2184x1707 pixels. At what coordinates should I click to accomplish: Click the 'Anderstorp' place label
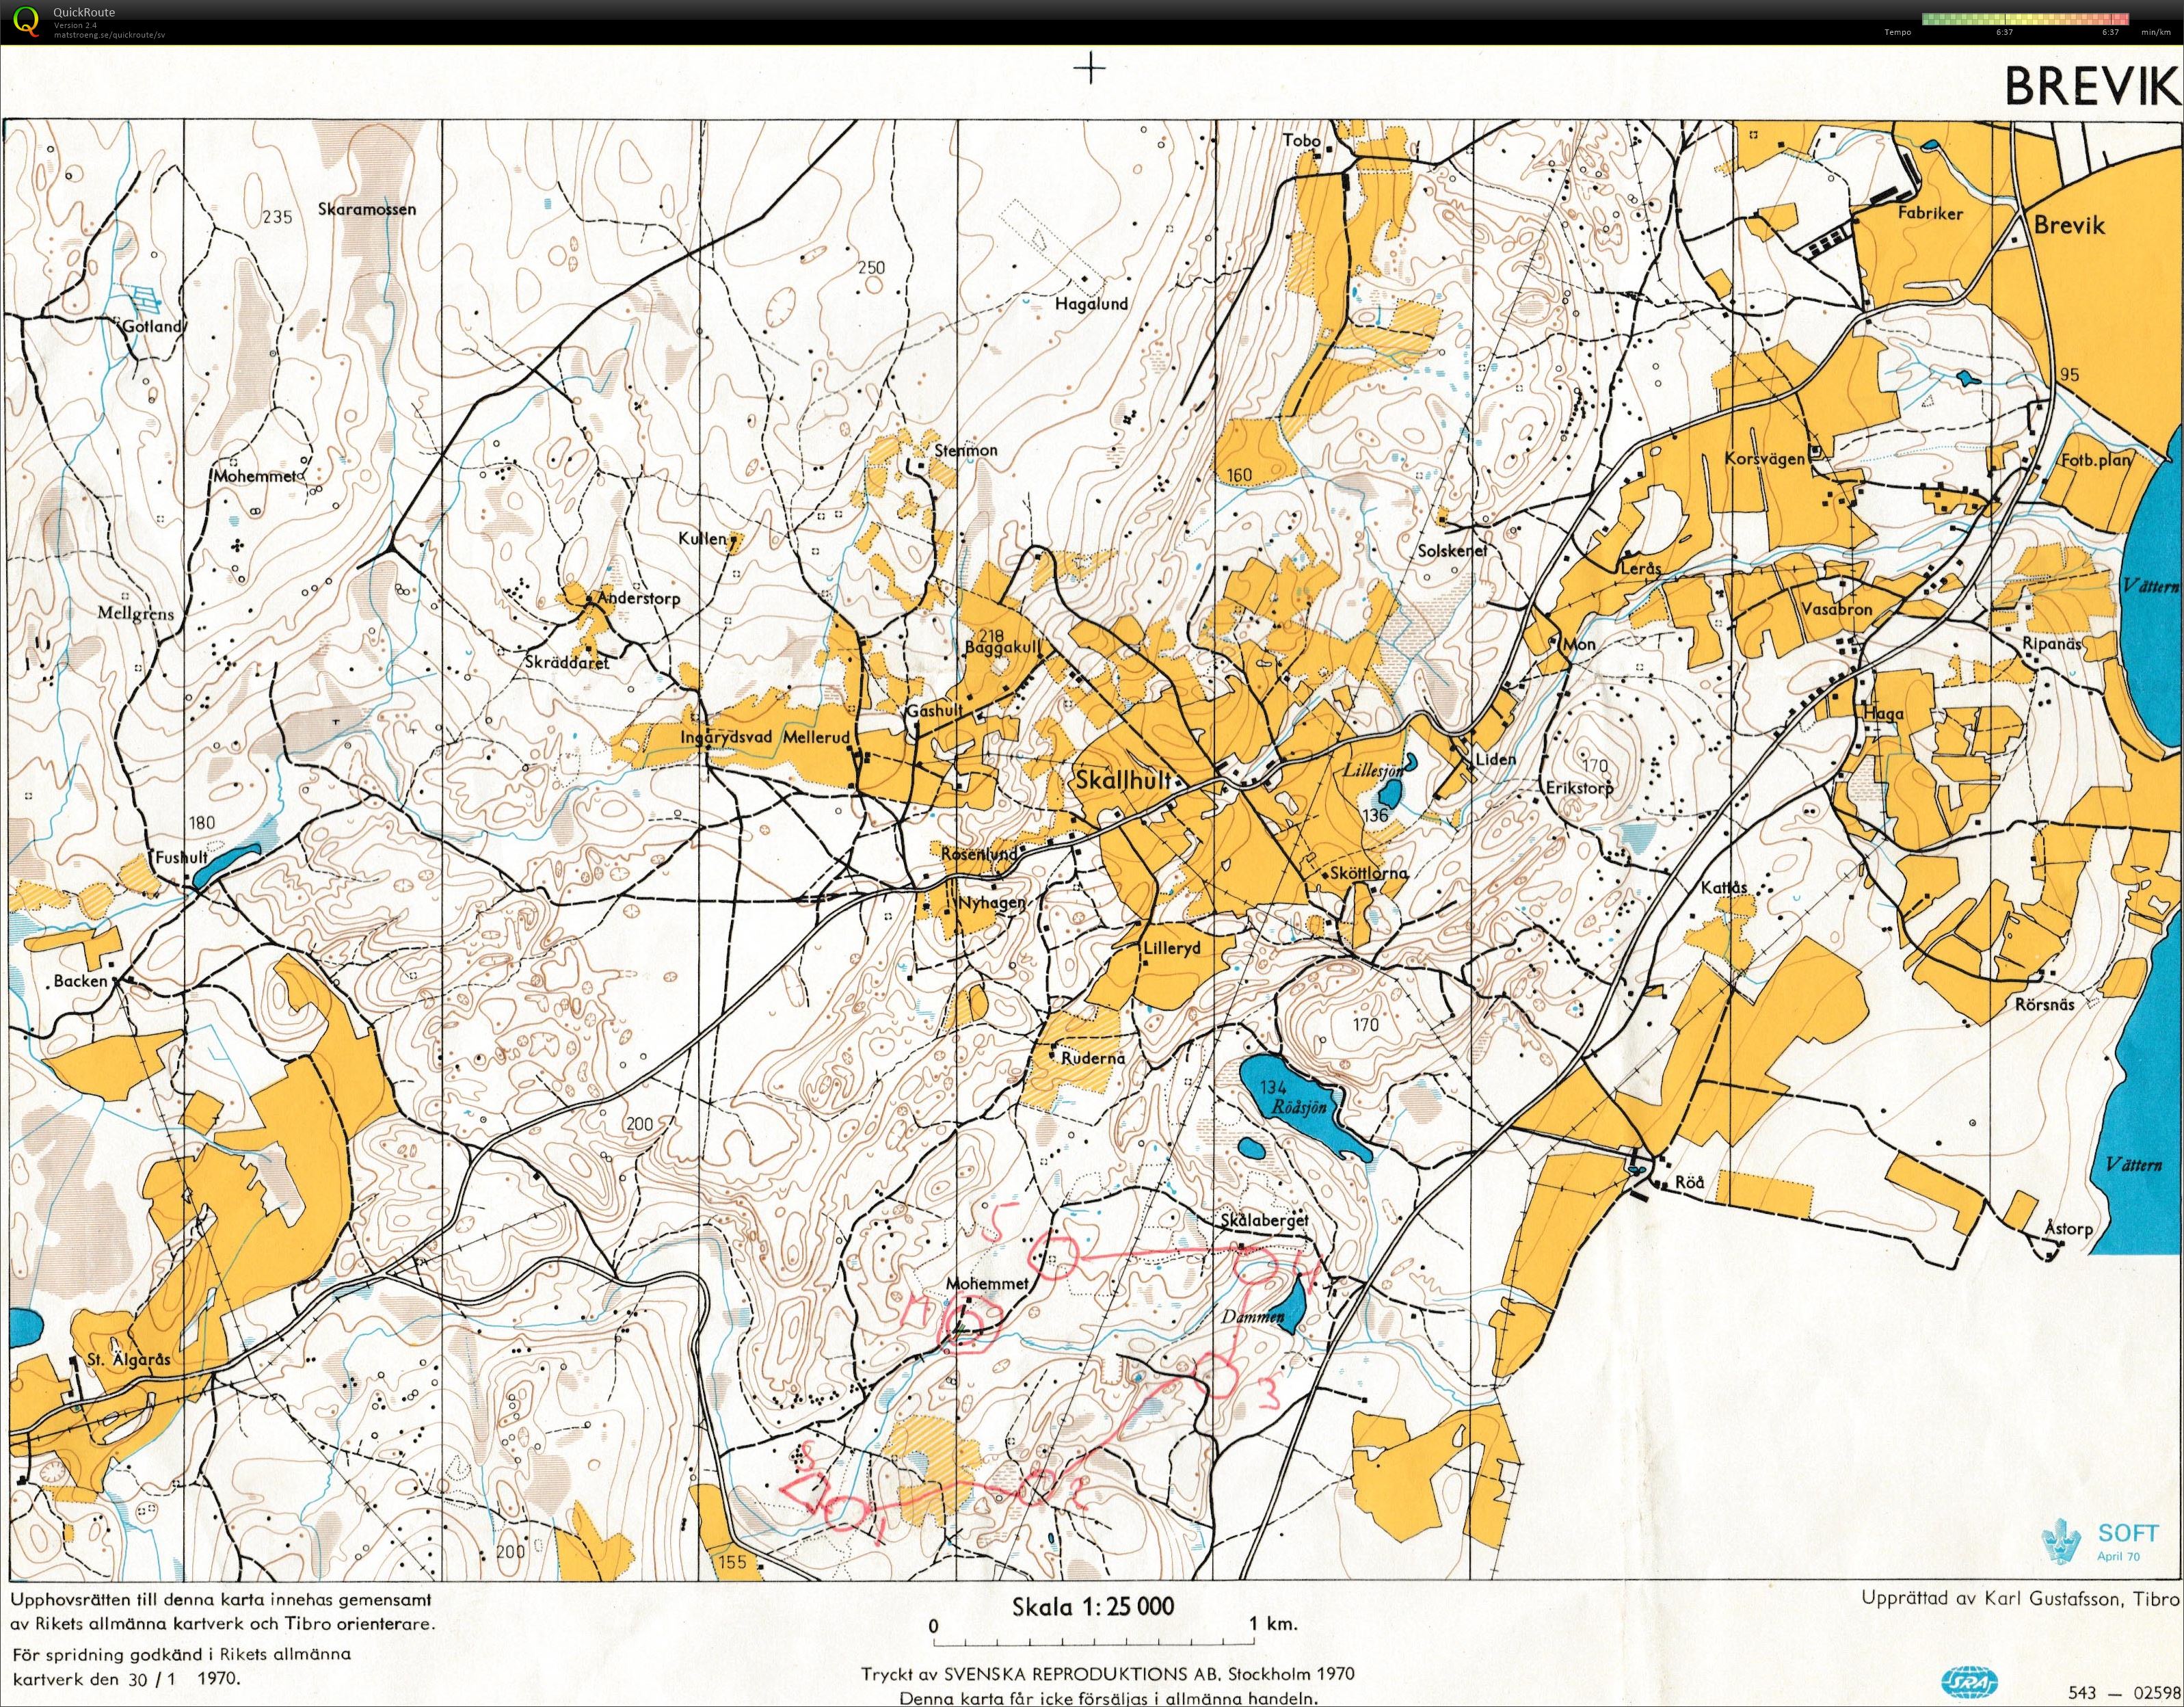[x=638, y=598]
